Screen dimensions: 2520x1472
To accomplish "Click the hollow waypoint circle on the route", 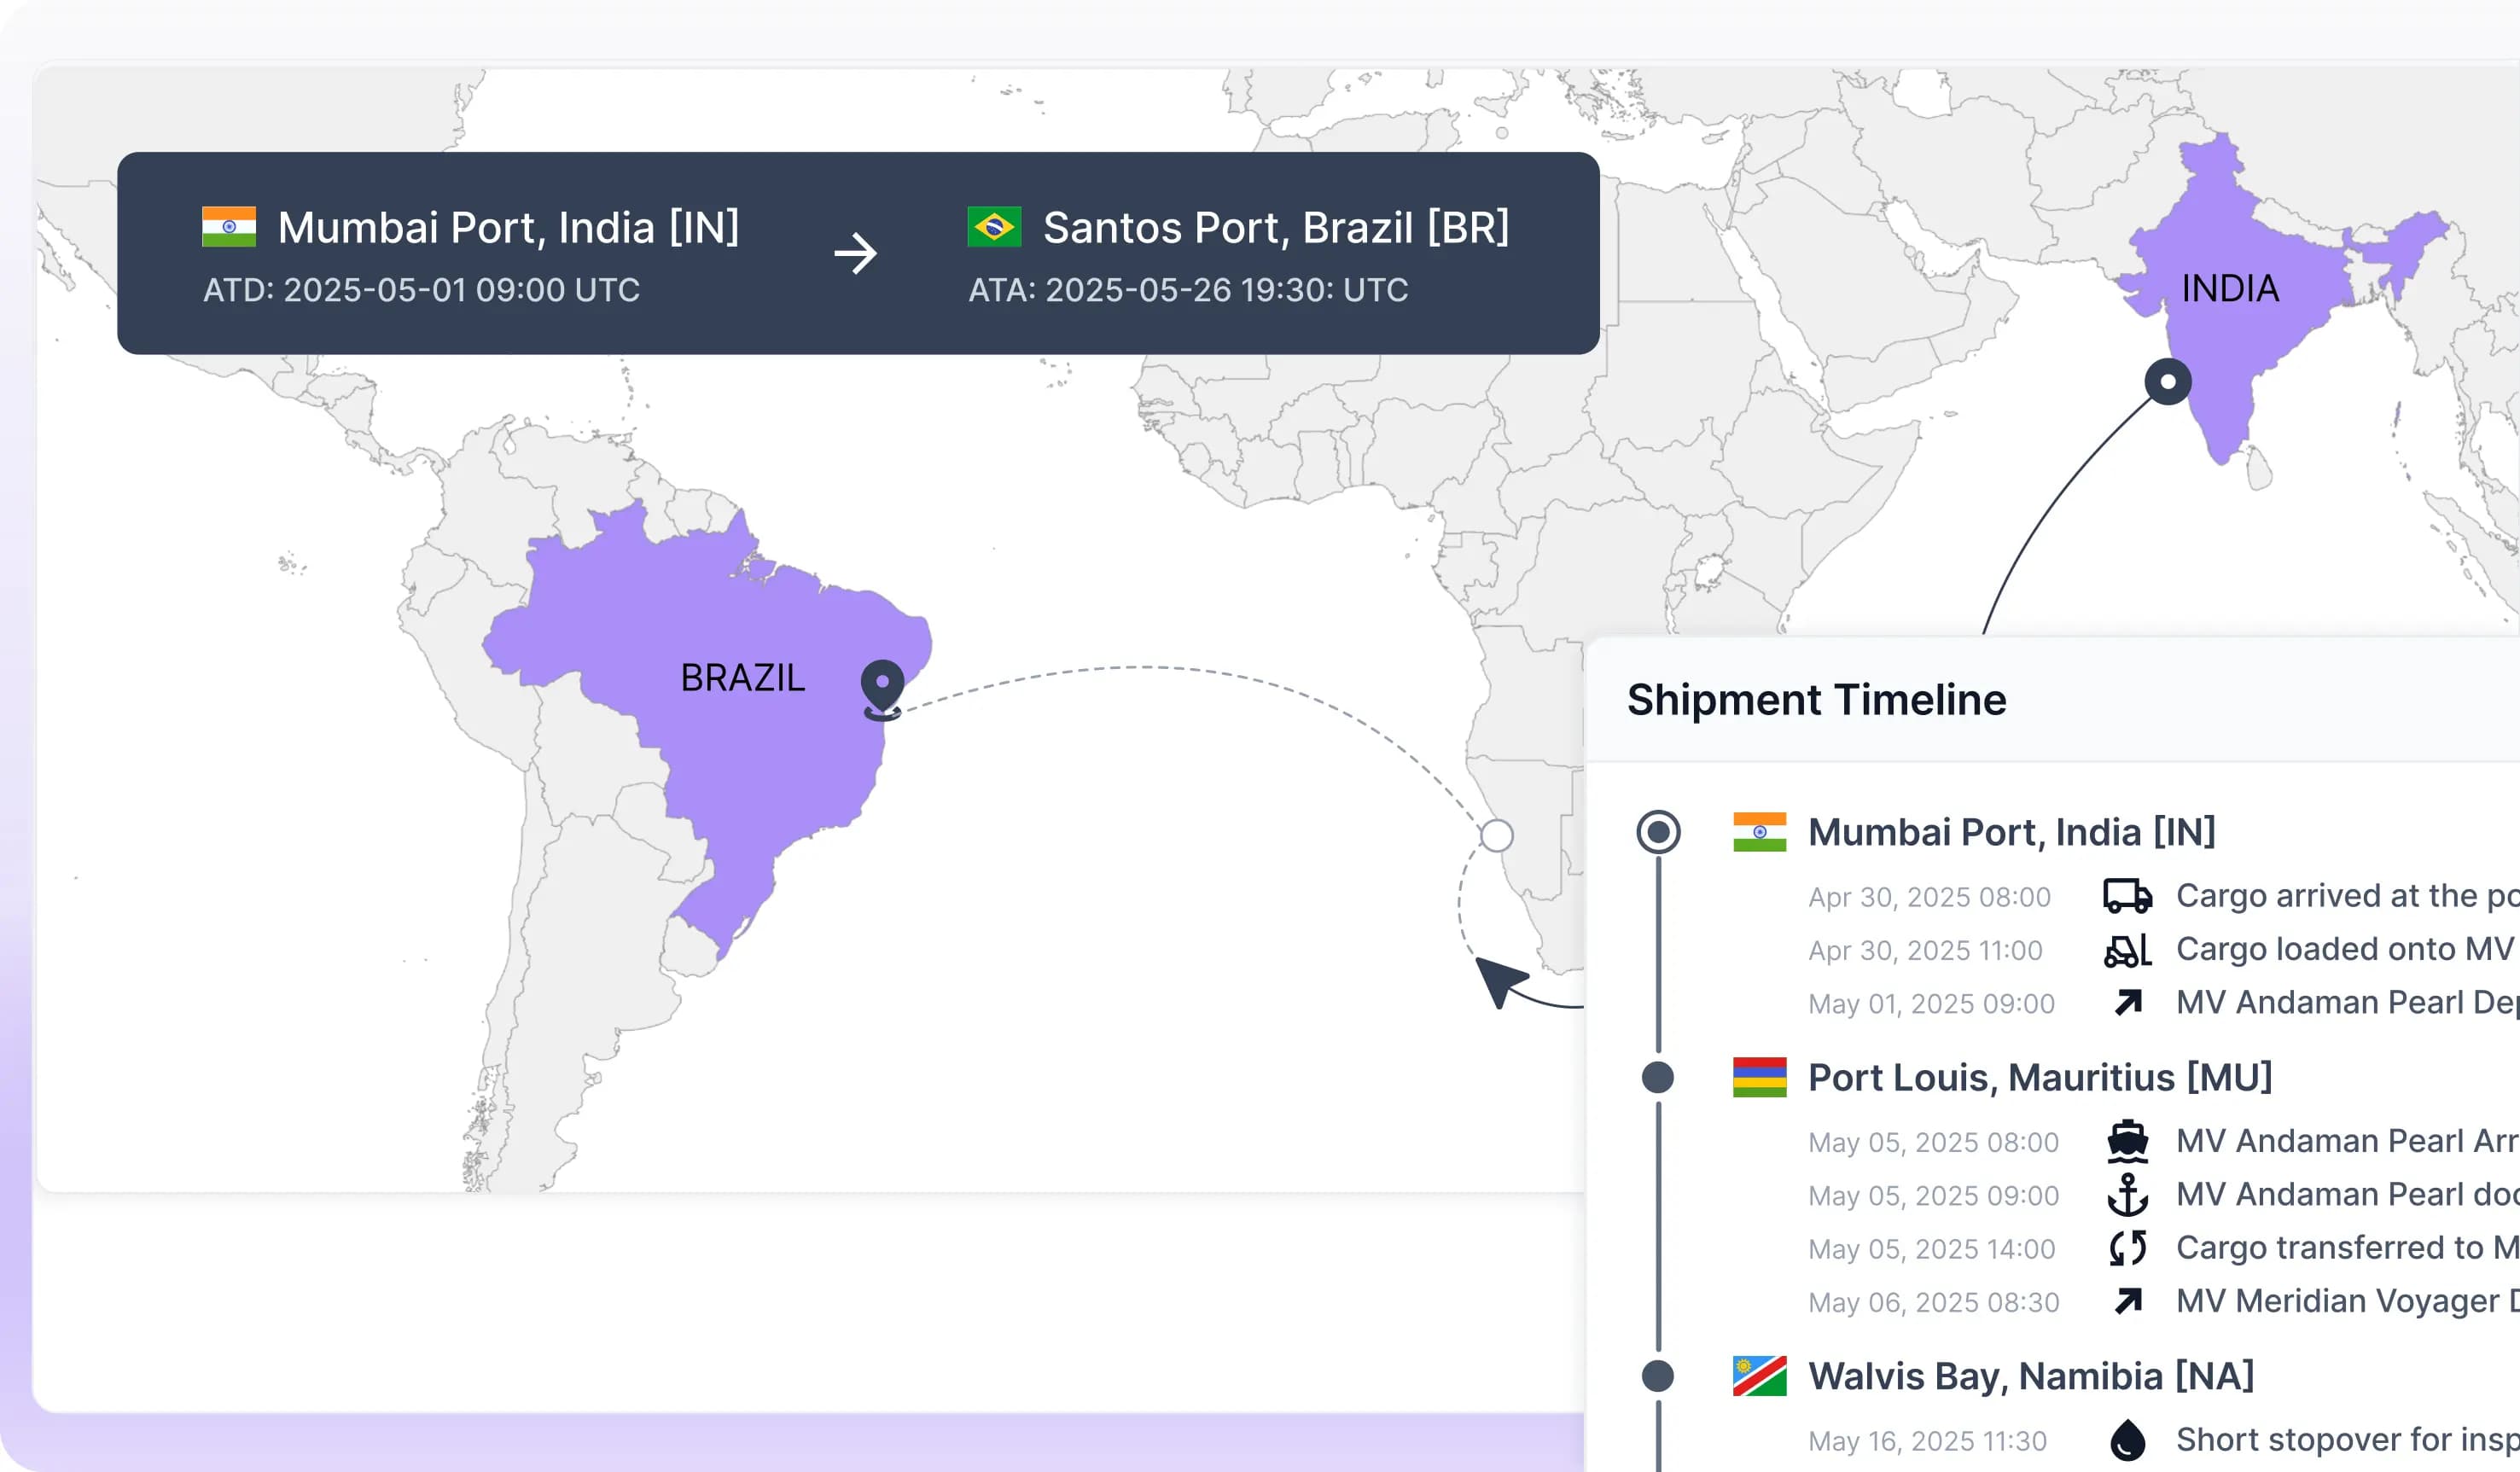I will pos(1496,835).
